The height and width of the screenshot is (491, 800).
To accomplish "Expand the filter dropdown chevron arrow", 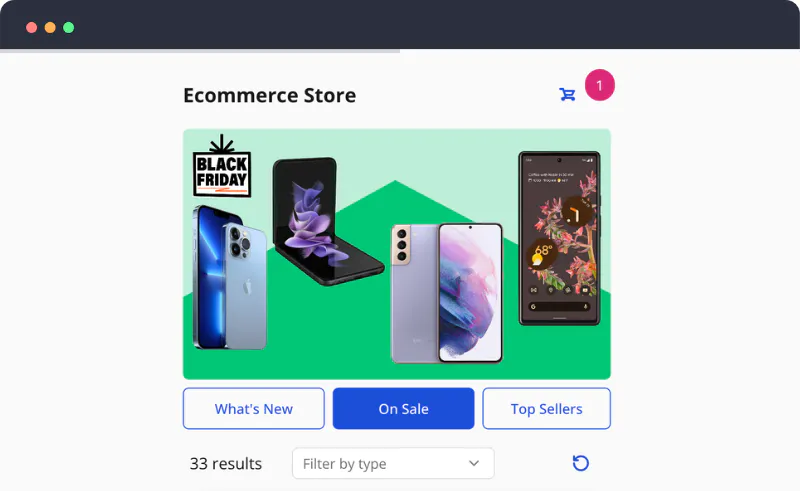I will click(474, 463).
